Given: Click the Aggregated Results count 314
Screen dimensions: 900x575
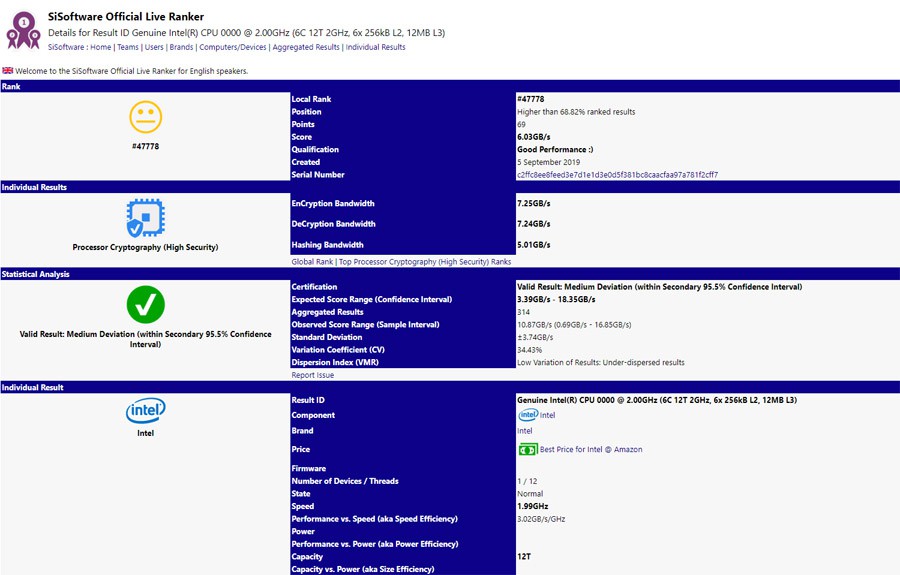Looking at the screenshot, I should click(523, 312).
